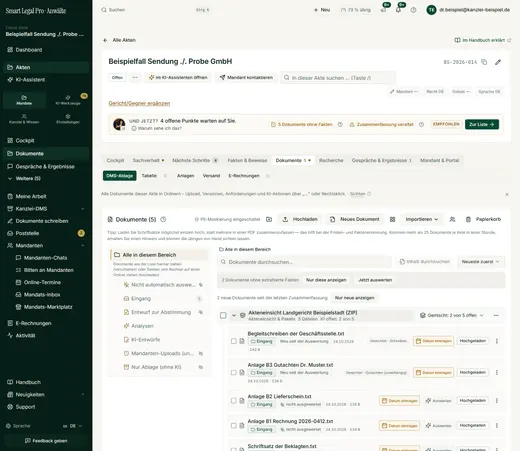
Task: Toggle PII-Maskierung eingeschaltet
Action: (227, 219)
